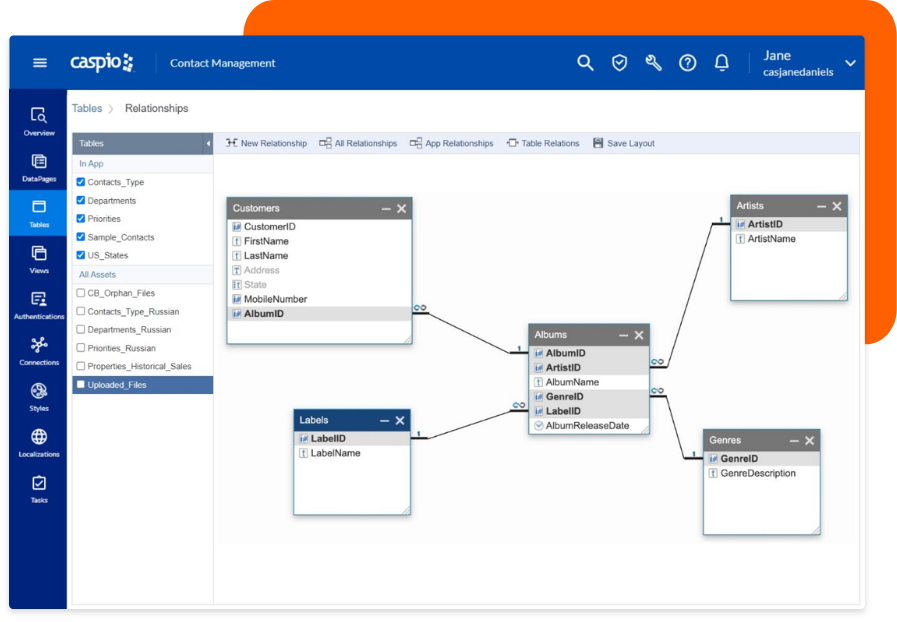Check Uploaded_Files checkbox
Image resolution: width=897 pixels, height=622 pixels.
[81, 385]
